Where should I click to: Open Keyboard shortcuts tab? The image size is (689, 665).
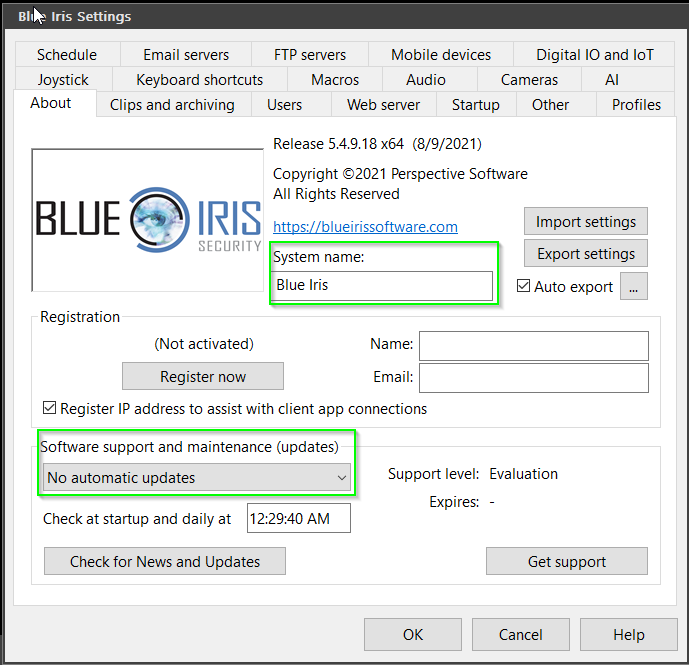(199, 80)
